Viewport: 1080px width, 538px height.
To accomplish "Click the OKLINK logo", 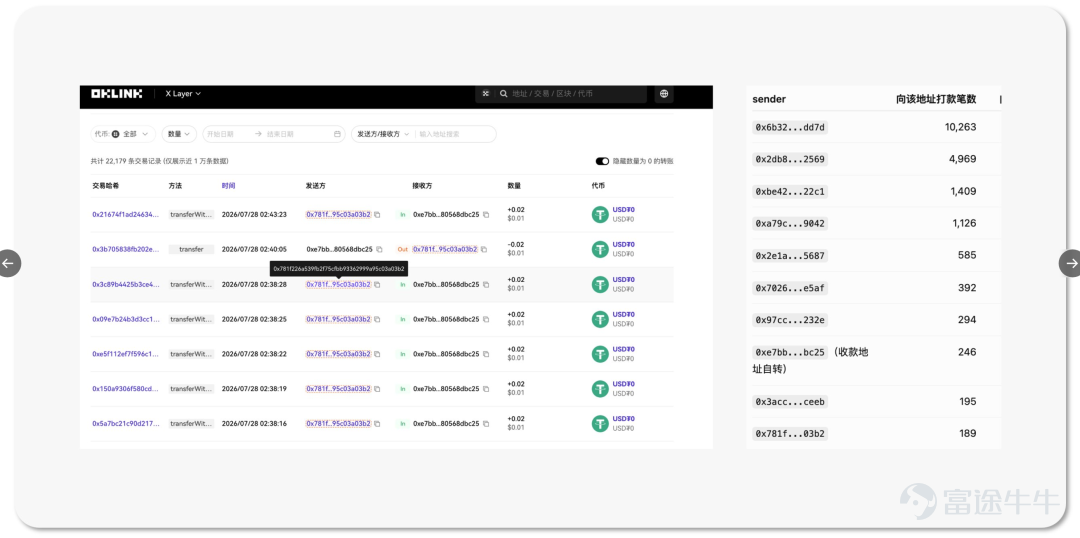I will coord(116,94).
